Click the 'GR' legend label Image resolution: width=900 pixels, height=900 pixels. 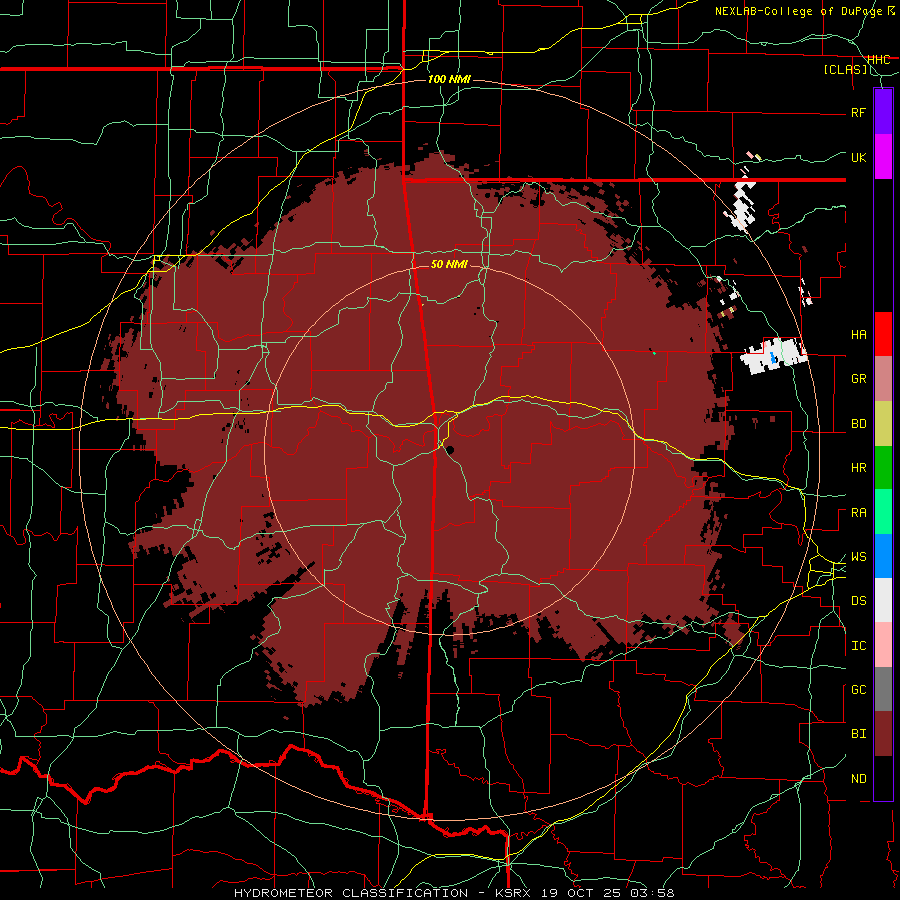coord(859,379)
